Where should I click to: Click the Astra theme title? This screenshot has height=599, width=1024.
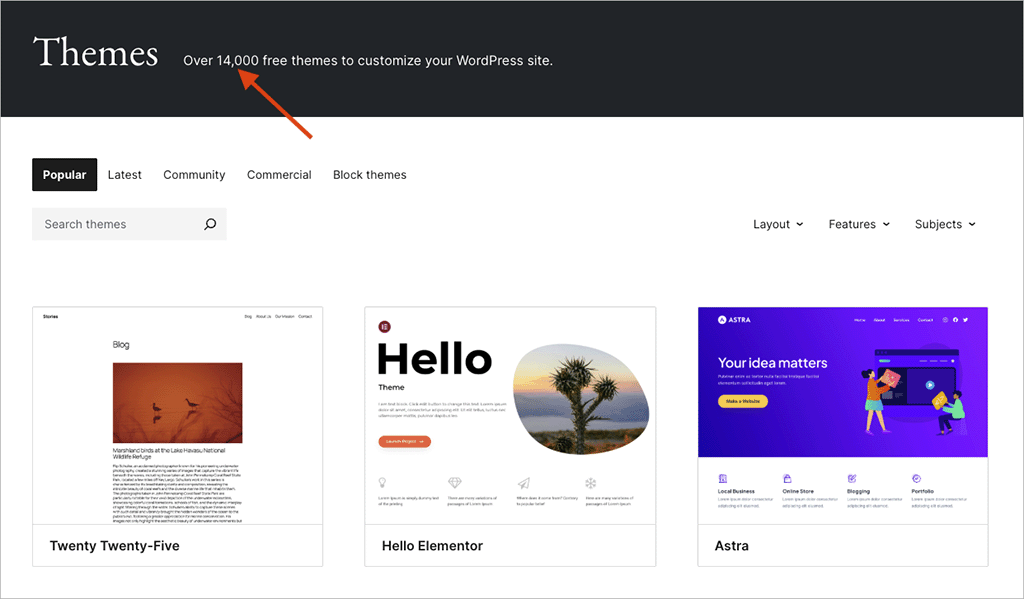tap(731, 545)
